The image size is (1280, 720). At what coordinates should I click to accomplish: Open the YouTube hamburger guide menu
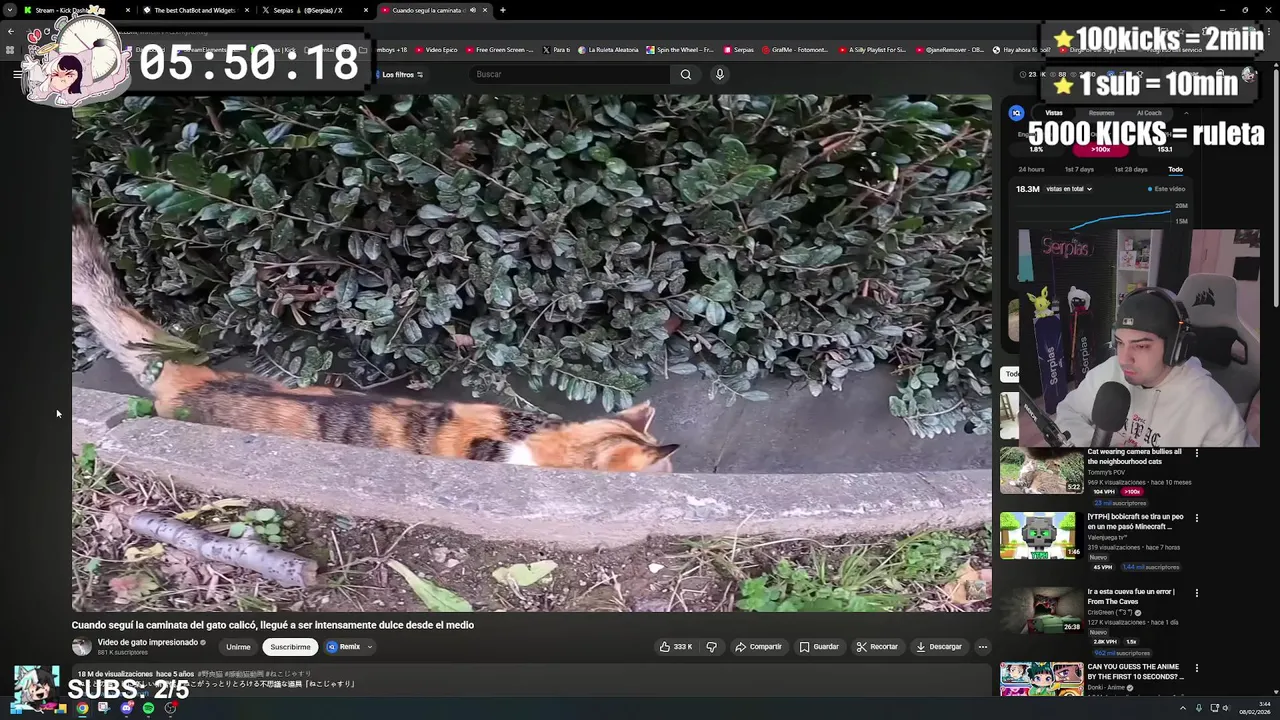[17, 74]
